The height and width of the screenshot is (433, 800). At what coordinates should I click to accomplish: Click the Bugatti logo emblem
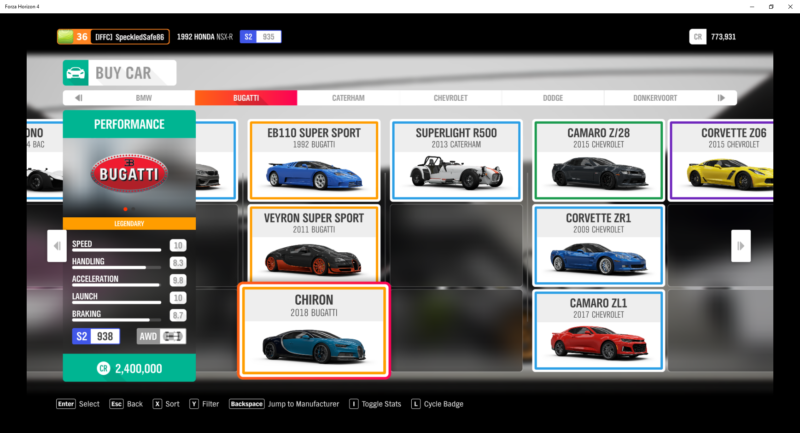[129, 174]
